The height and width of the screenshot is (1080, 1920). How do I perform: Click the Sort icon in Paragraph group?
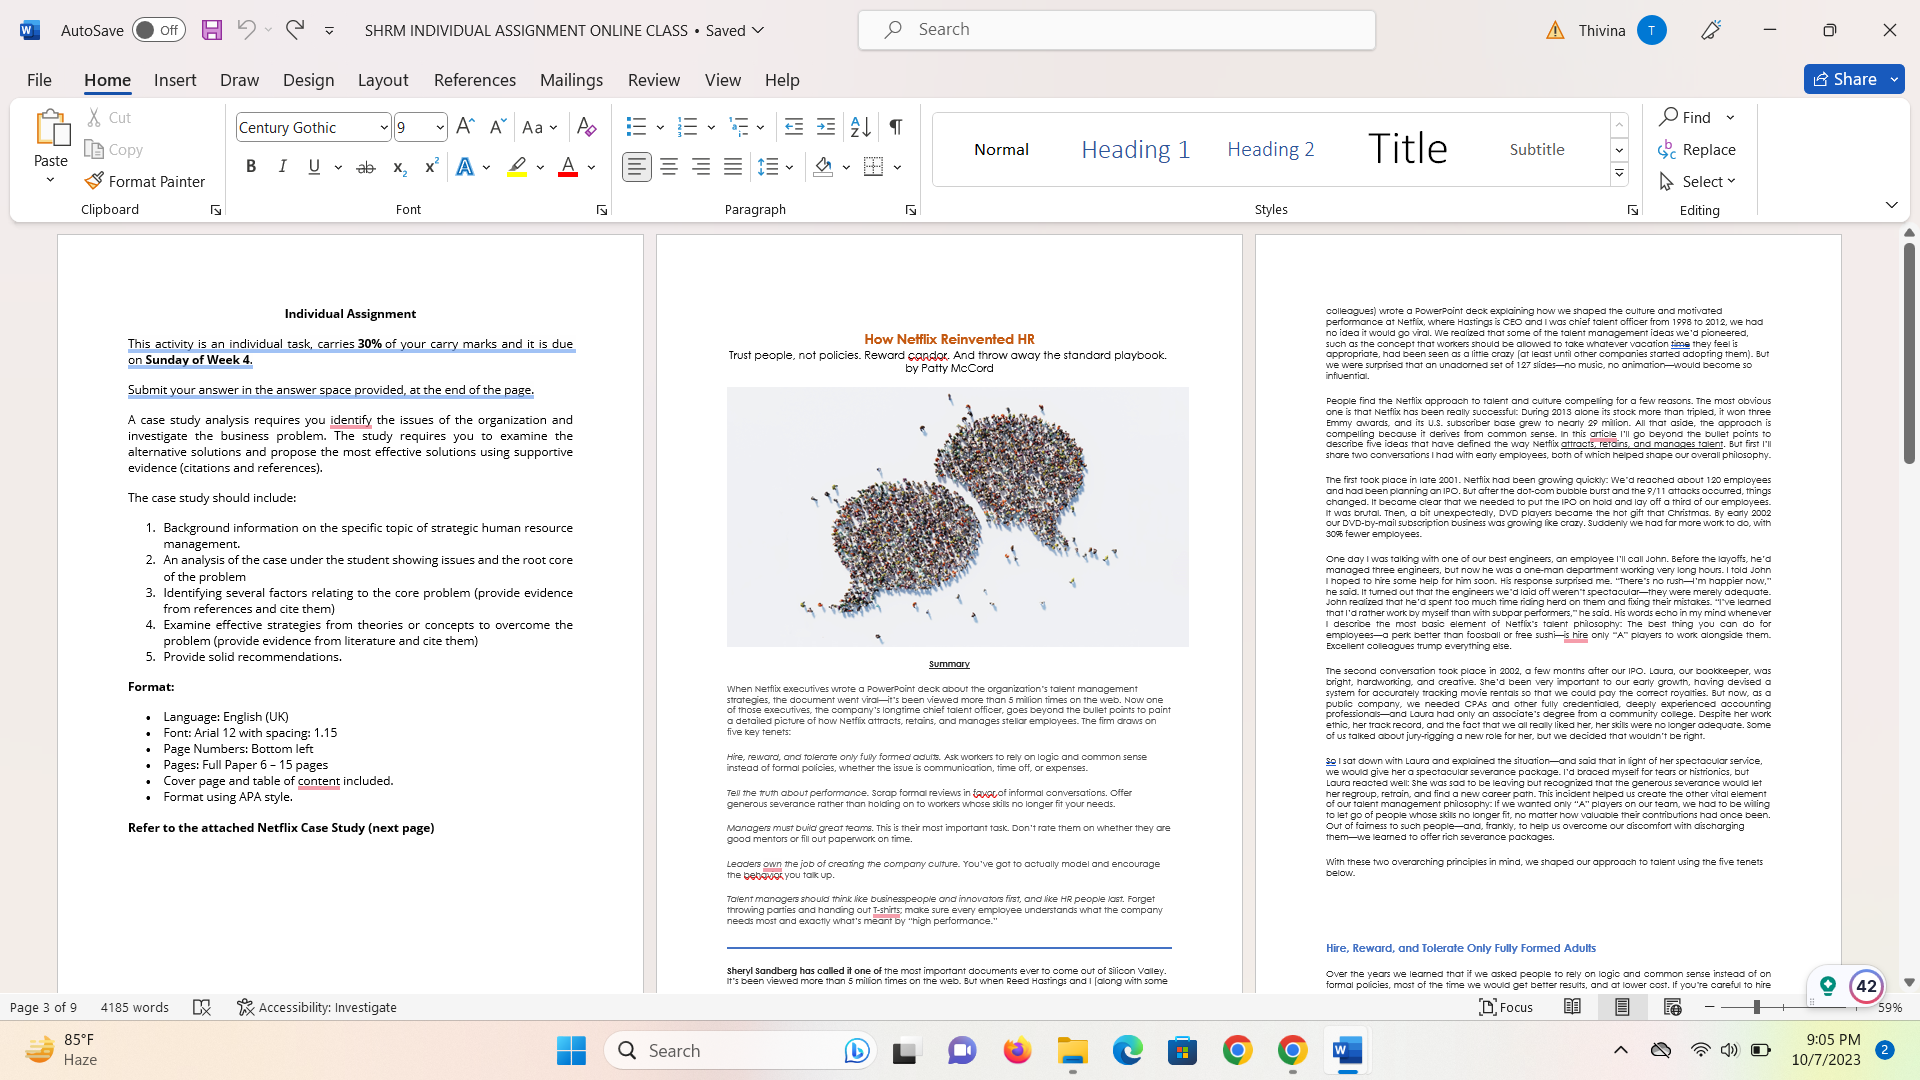pyautogui.click(x=860, y=127)
